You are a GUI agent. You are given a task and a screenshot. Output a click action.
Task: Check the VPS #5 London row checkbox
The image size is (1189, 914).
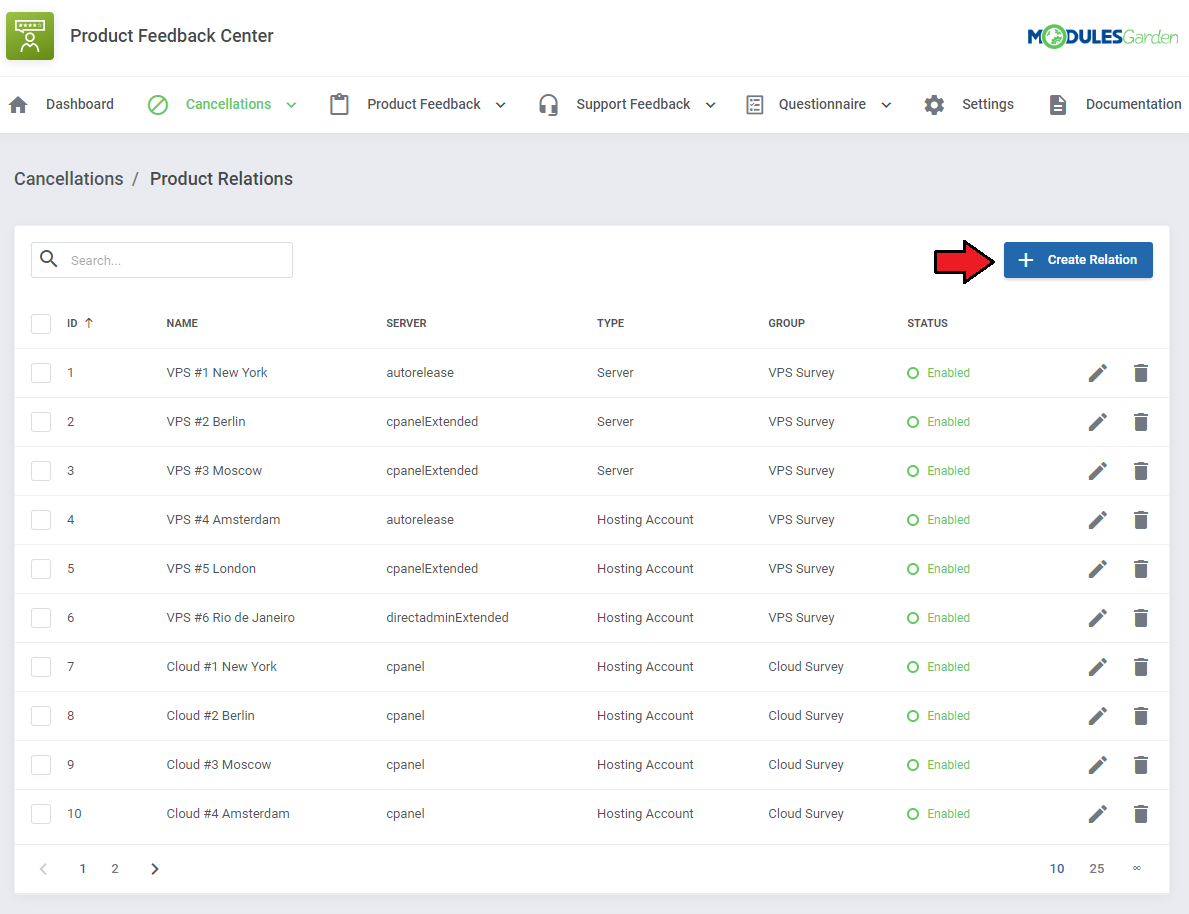41,569
